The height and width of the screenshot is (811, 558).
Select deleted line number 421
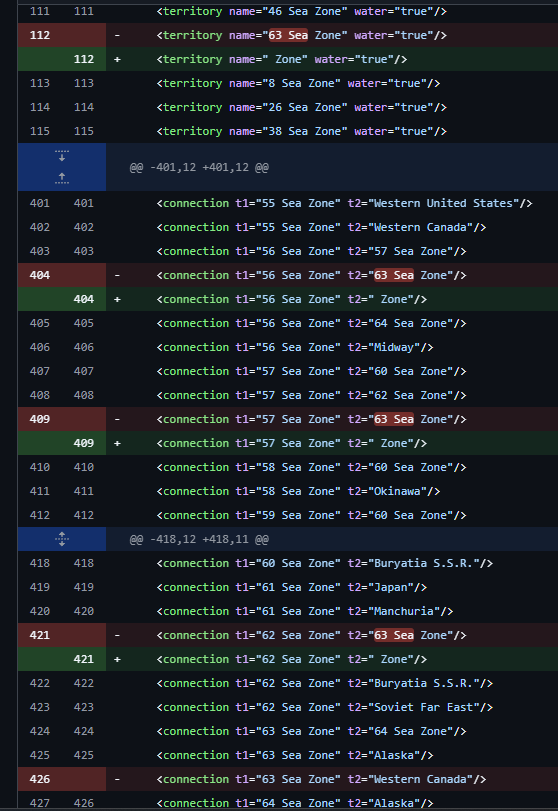[x=40, y=635]
